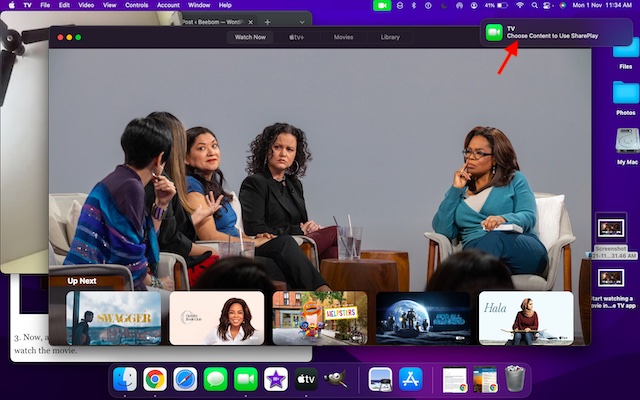This screenshot has height=400, width=640.
Task: Close the Beebom WordPress browser tab
Action: pyautogui.click(x=251, y=22)
